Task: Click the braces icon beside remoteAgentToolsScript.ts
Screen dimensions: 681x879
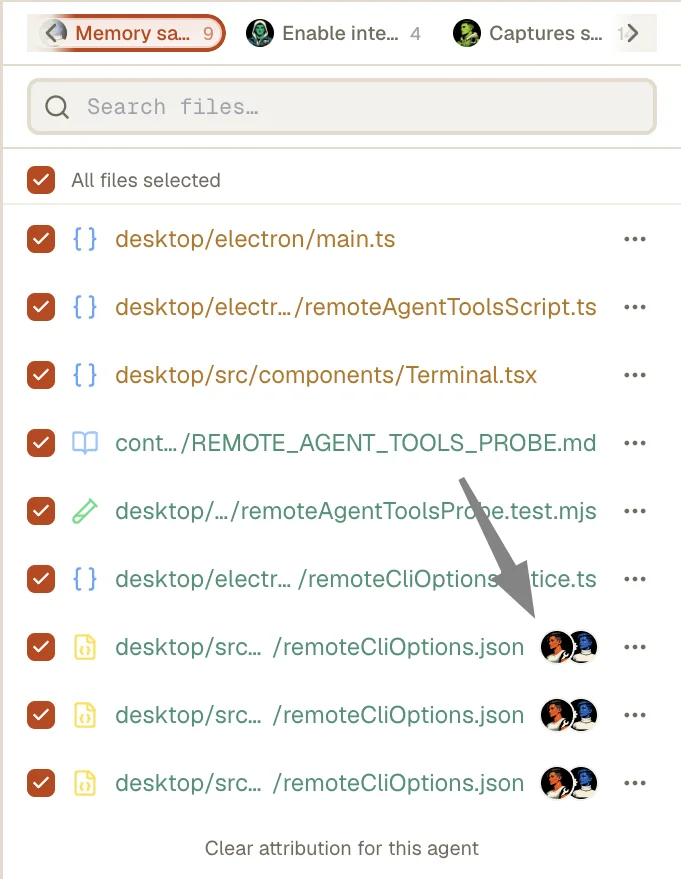Action: pos(85,307)
